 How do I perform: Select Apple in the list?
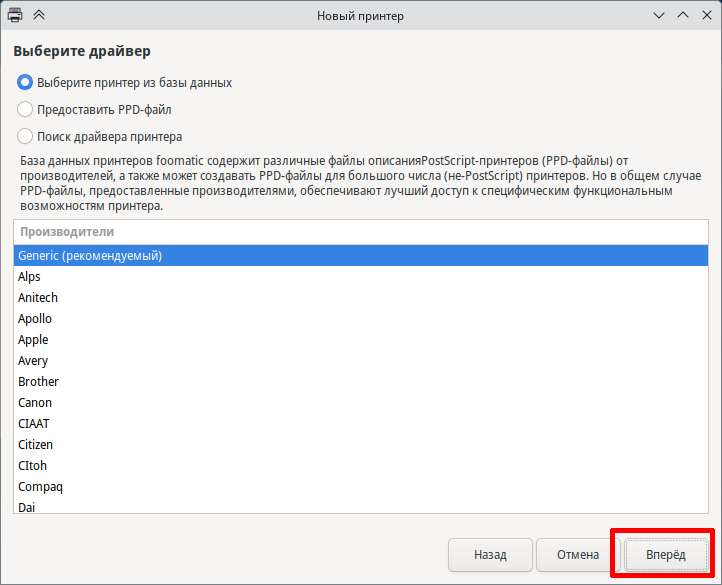point(361,340)
